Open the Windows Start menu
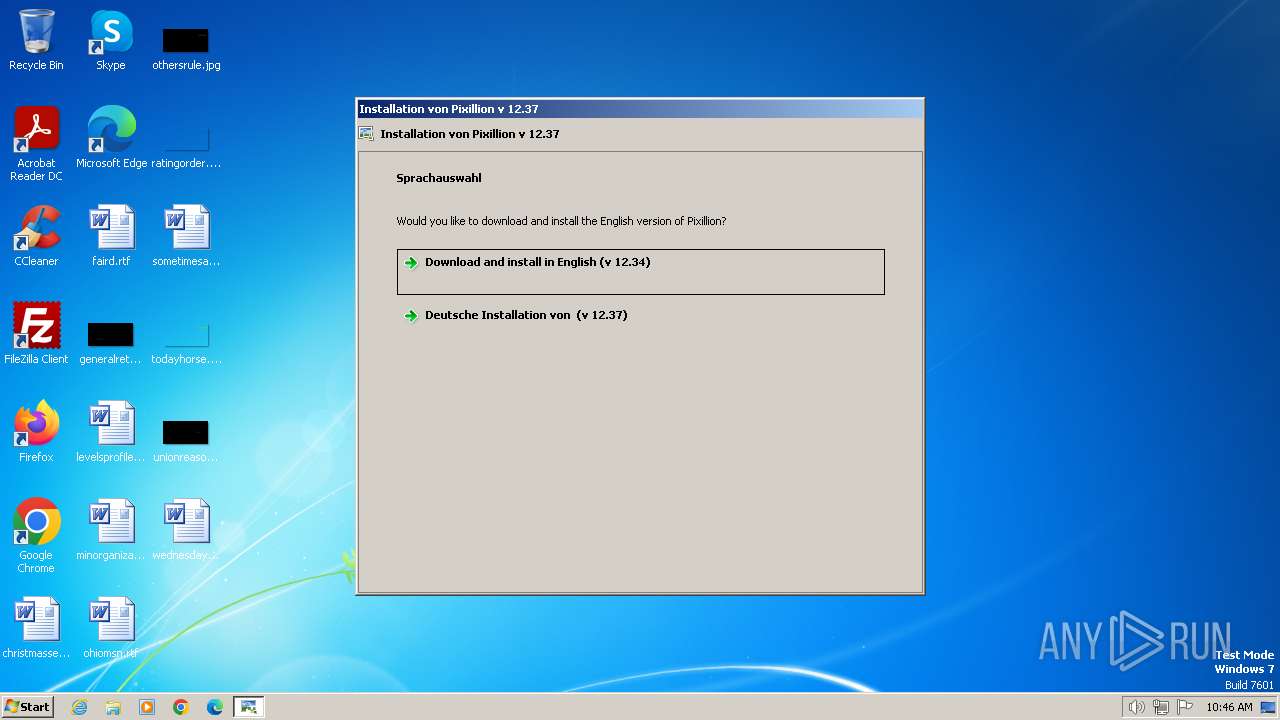The width and height of the screenshot is (1280, 720). pyautogui.click(x=27, y=707)
